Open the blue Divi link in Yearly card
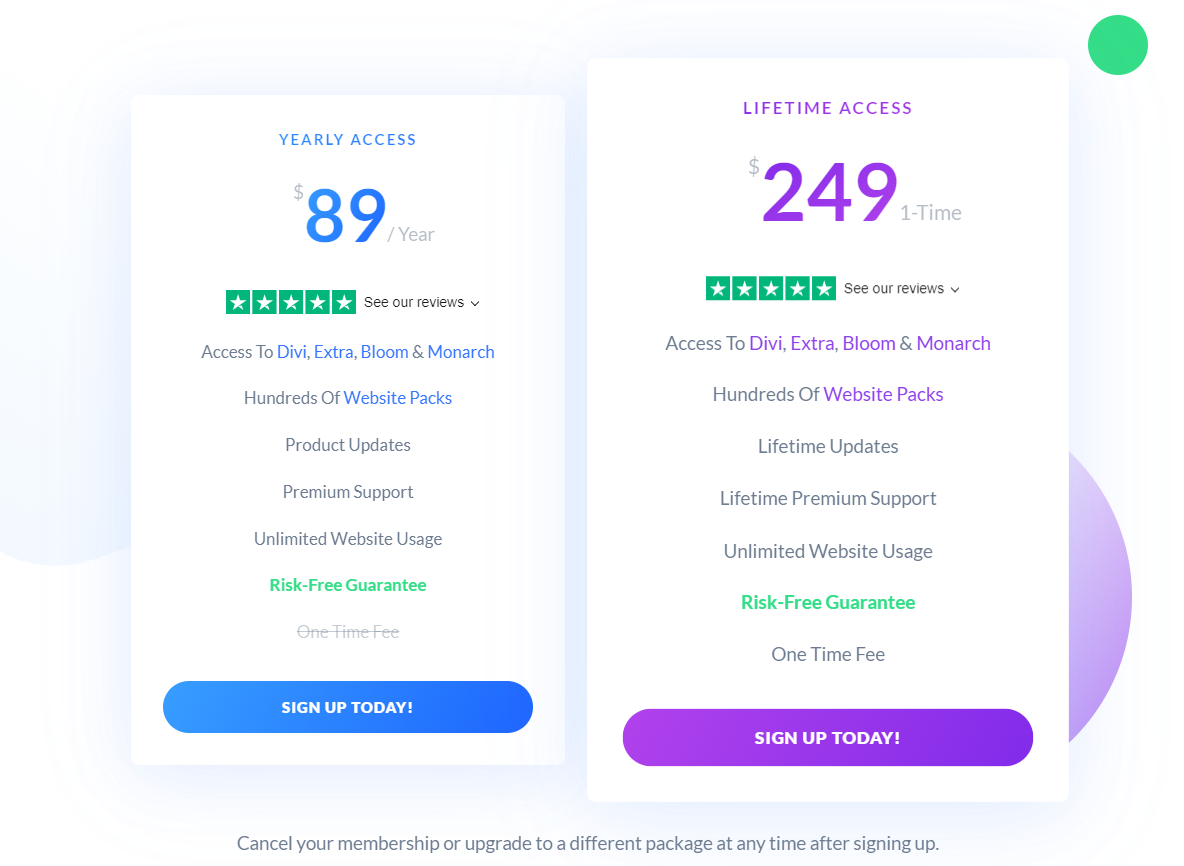The height and width of the screenshot is (866, 1184). (x=292, y=351)
